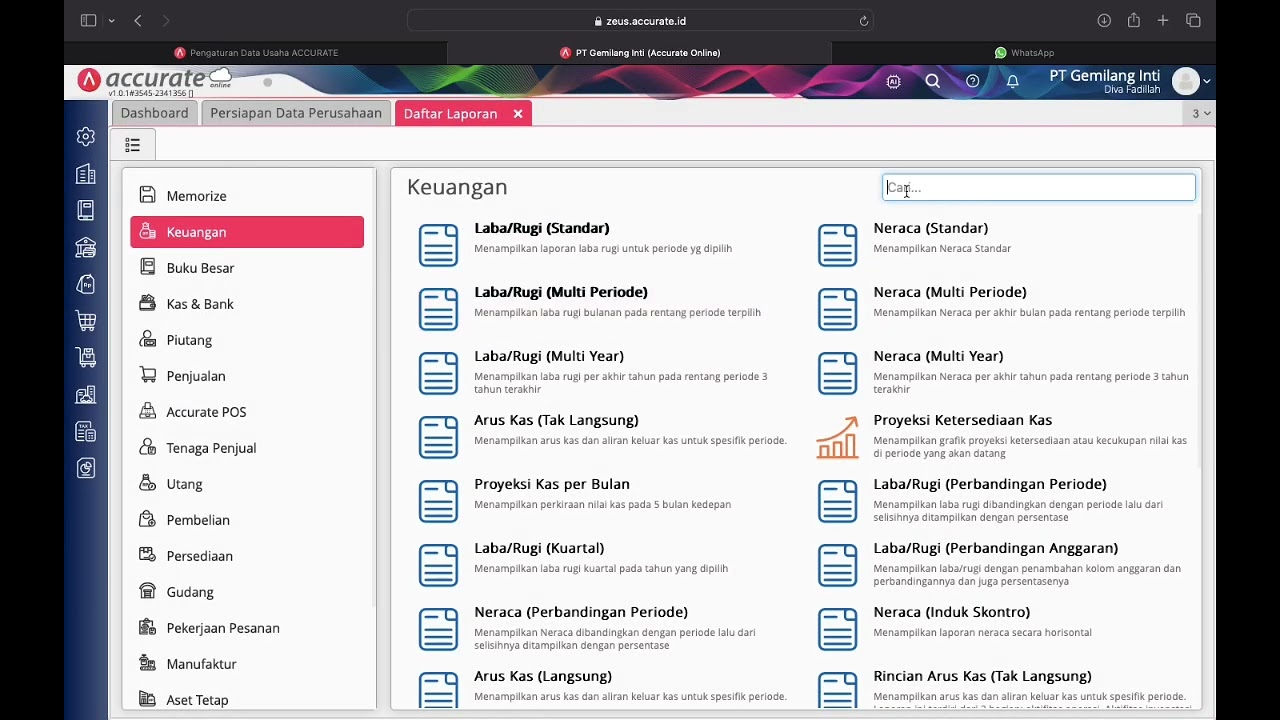
Task: Click the Accurate Online logo
Action: coord(155,81)
